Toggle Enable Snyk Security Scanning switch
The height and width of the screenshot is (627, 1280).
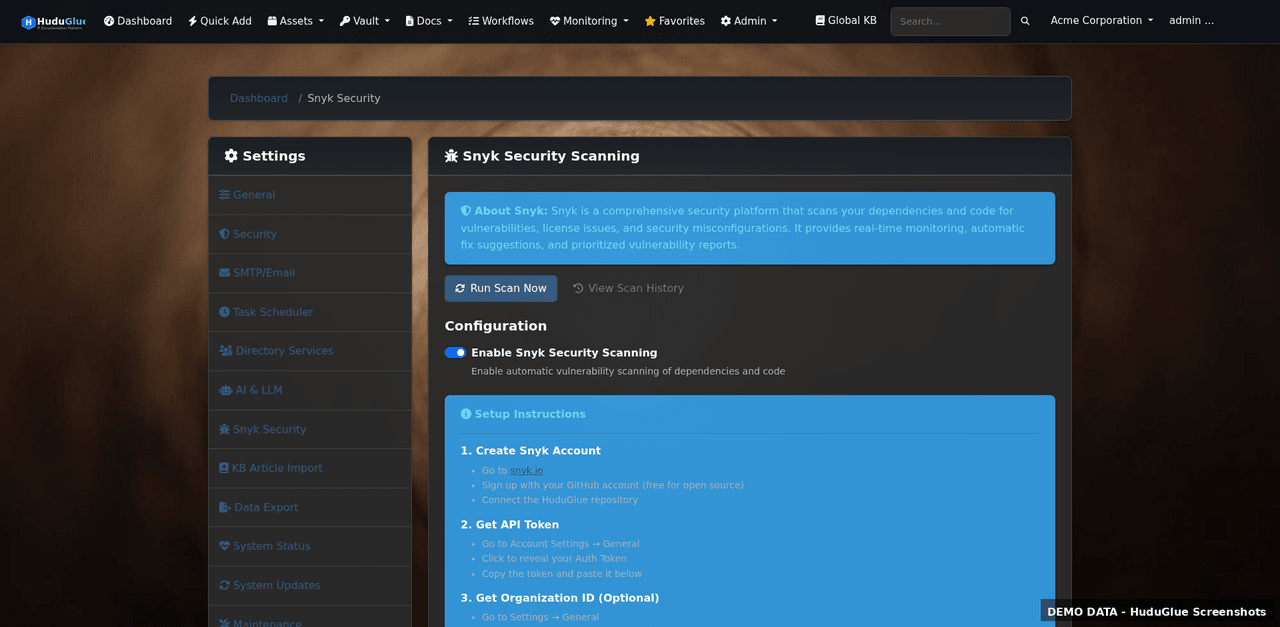tap(455, 352)
